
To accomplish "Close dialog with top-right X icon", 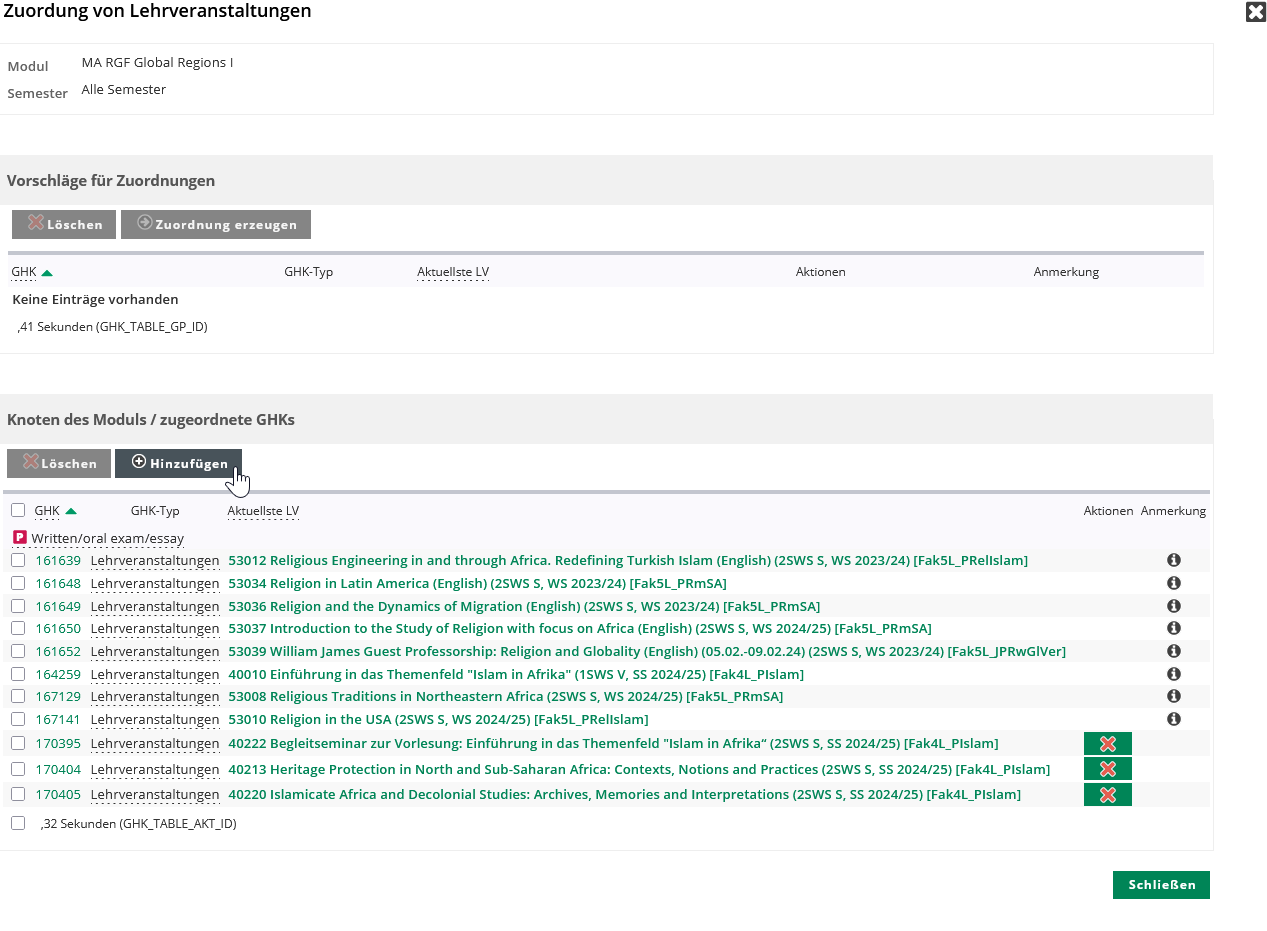I will 1255,12.
